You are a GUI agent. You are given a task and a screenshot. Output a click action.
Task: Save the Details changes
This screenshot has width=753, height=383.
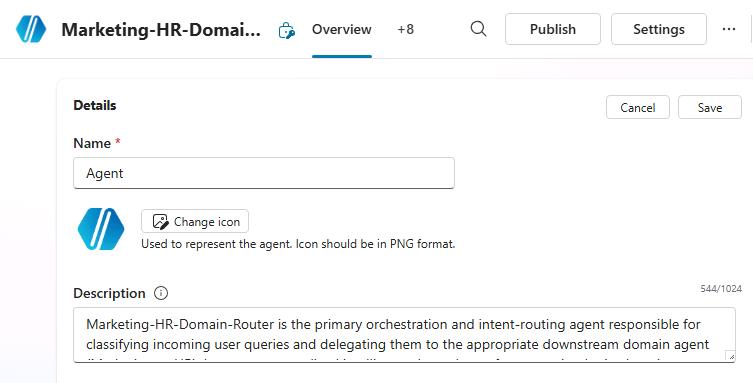pos(710,107)
